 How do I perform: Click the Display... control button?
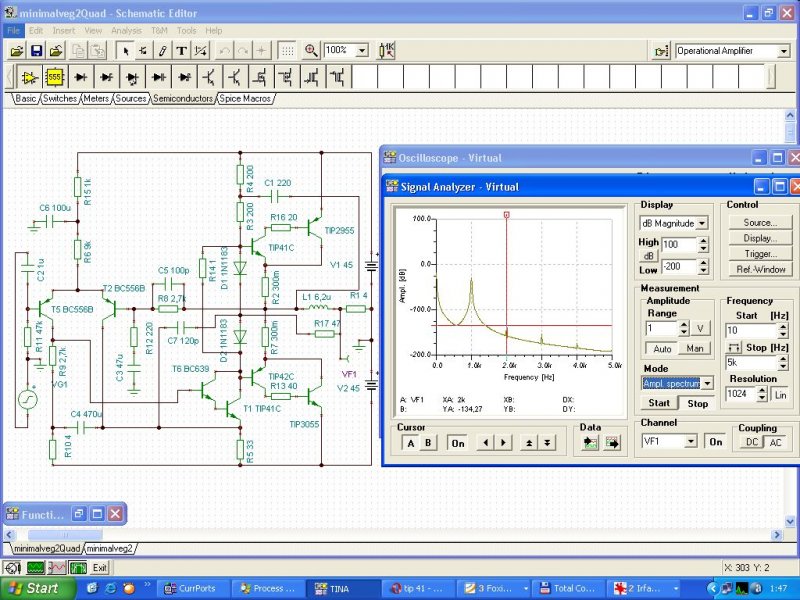pos(760,238)
